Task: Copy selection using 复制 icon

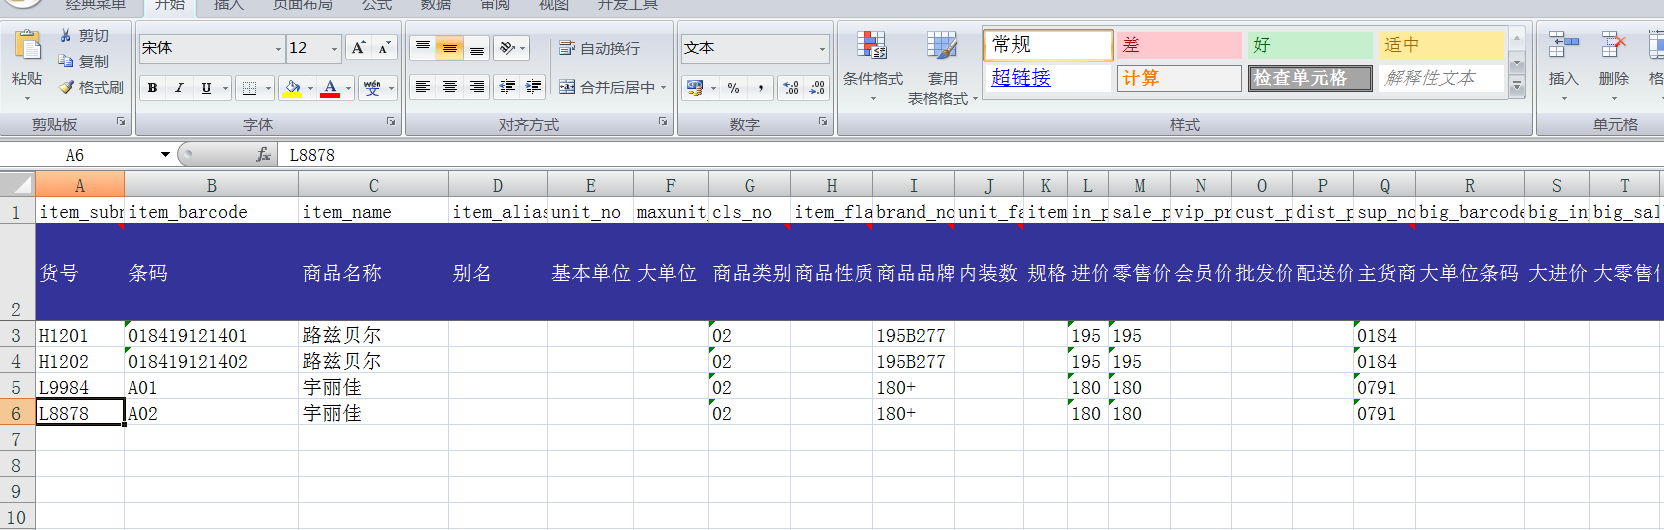Action: point(66,61)
